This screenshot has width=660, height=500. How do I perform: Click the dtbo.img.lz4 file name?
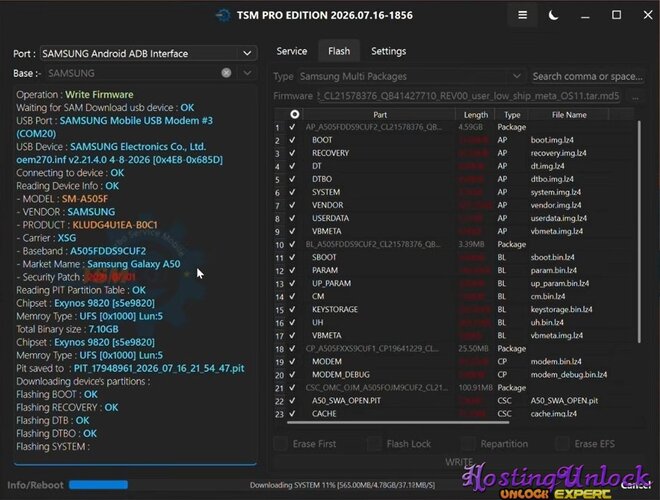(552, 179)
